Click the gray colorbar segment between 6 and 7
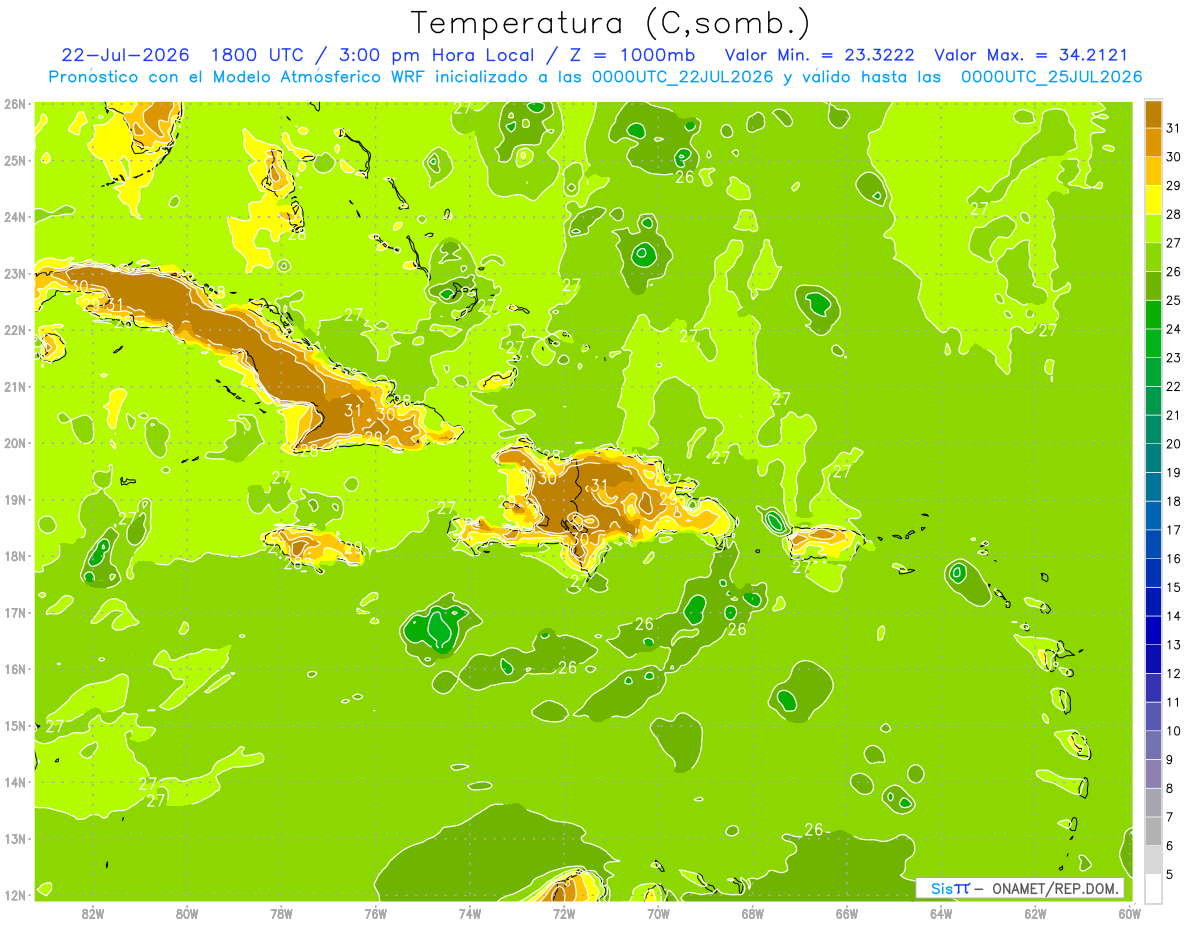The image size is (1200, 927). point(1154,831)
